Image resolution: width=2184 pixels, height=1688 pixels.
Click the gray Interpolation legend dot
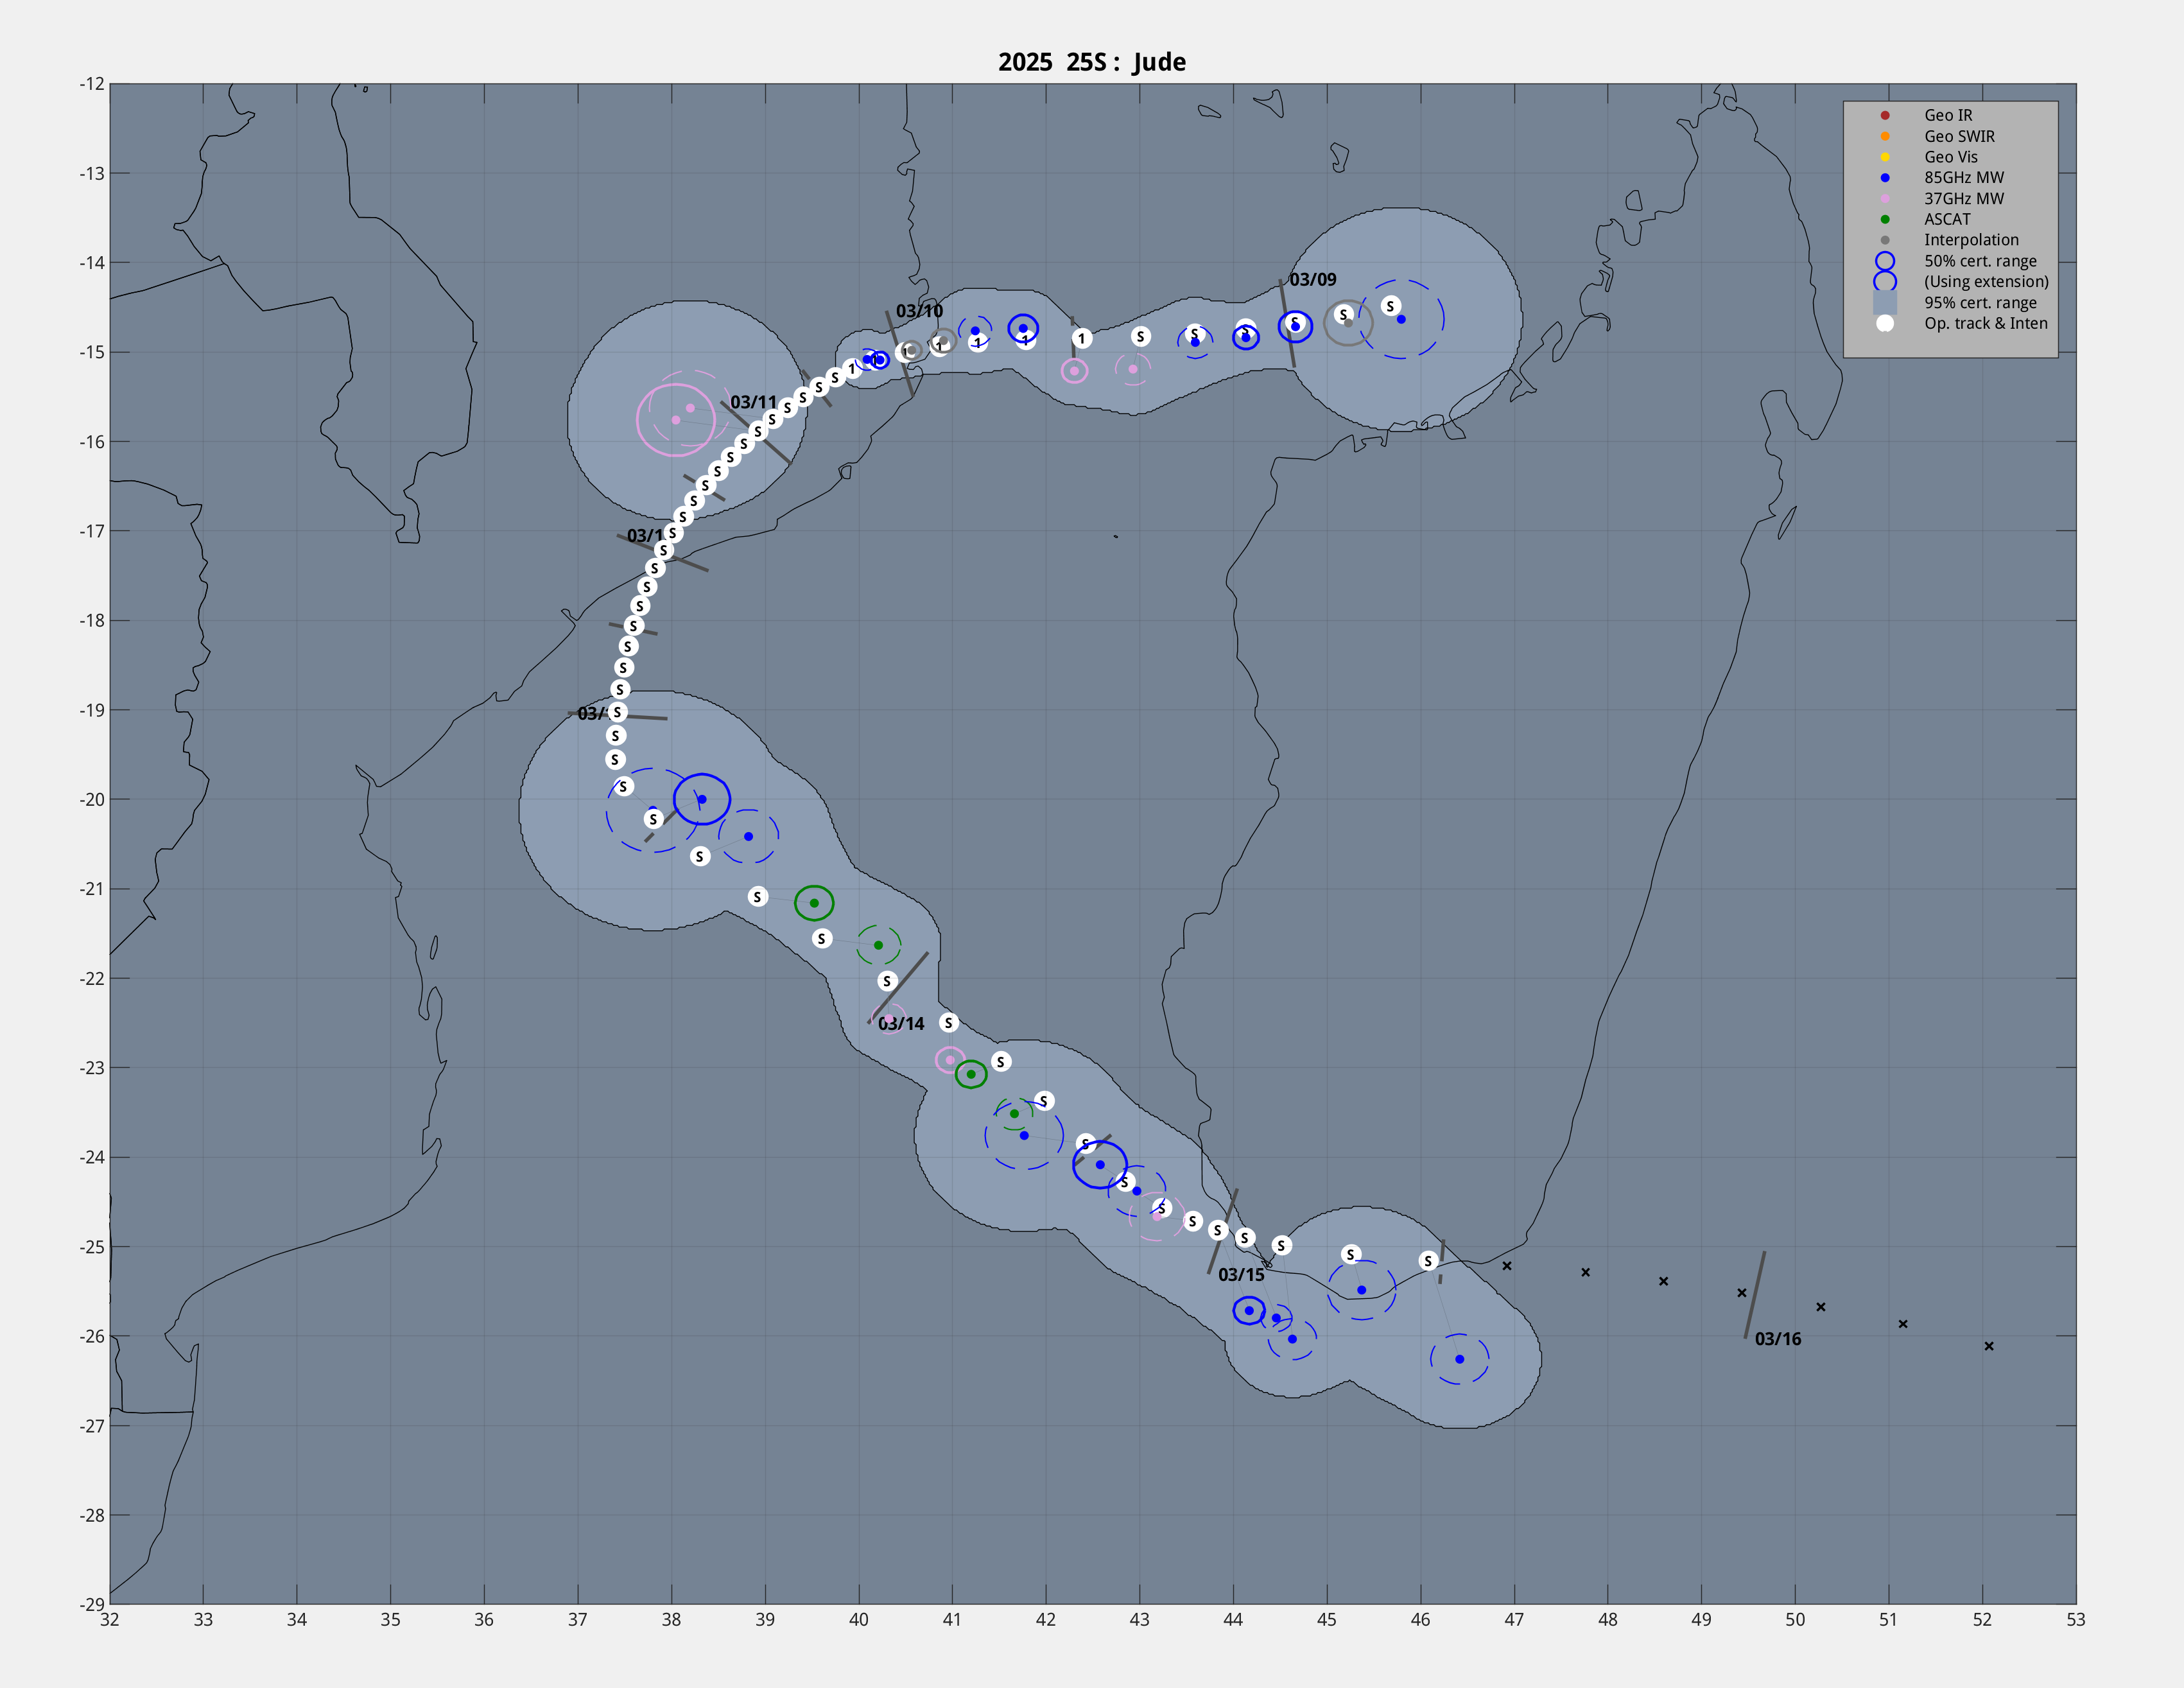(1885, 240)
